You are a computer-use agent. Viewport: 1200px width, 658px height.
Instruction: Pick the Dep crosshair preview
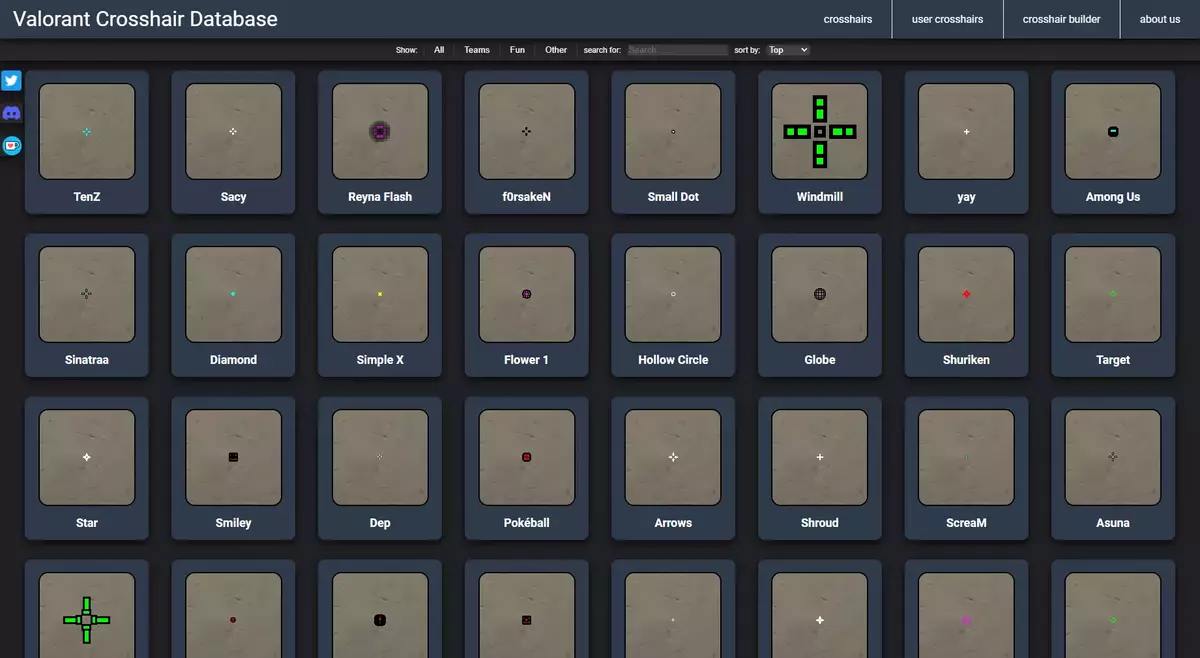pos(380,457)
